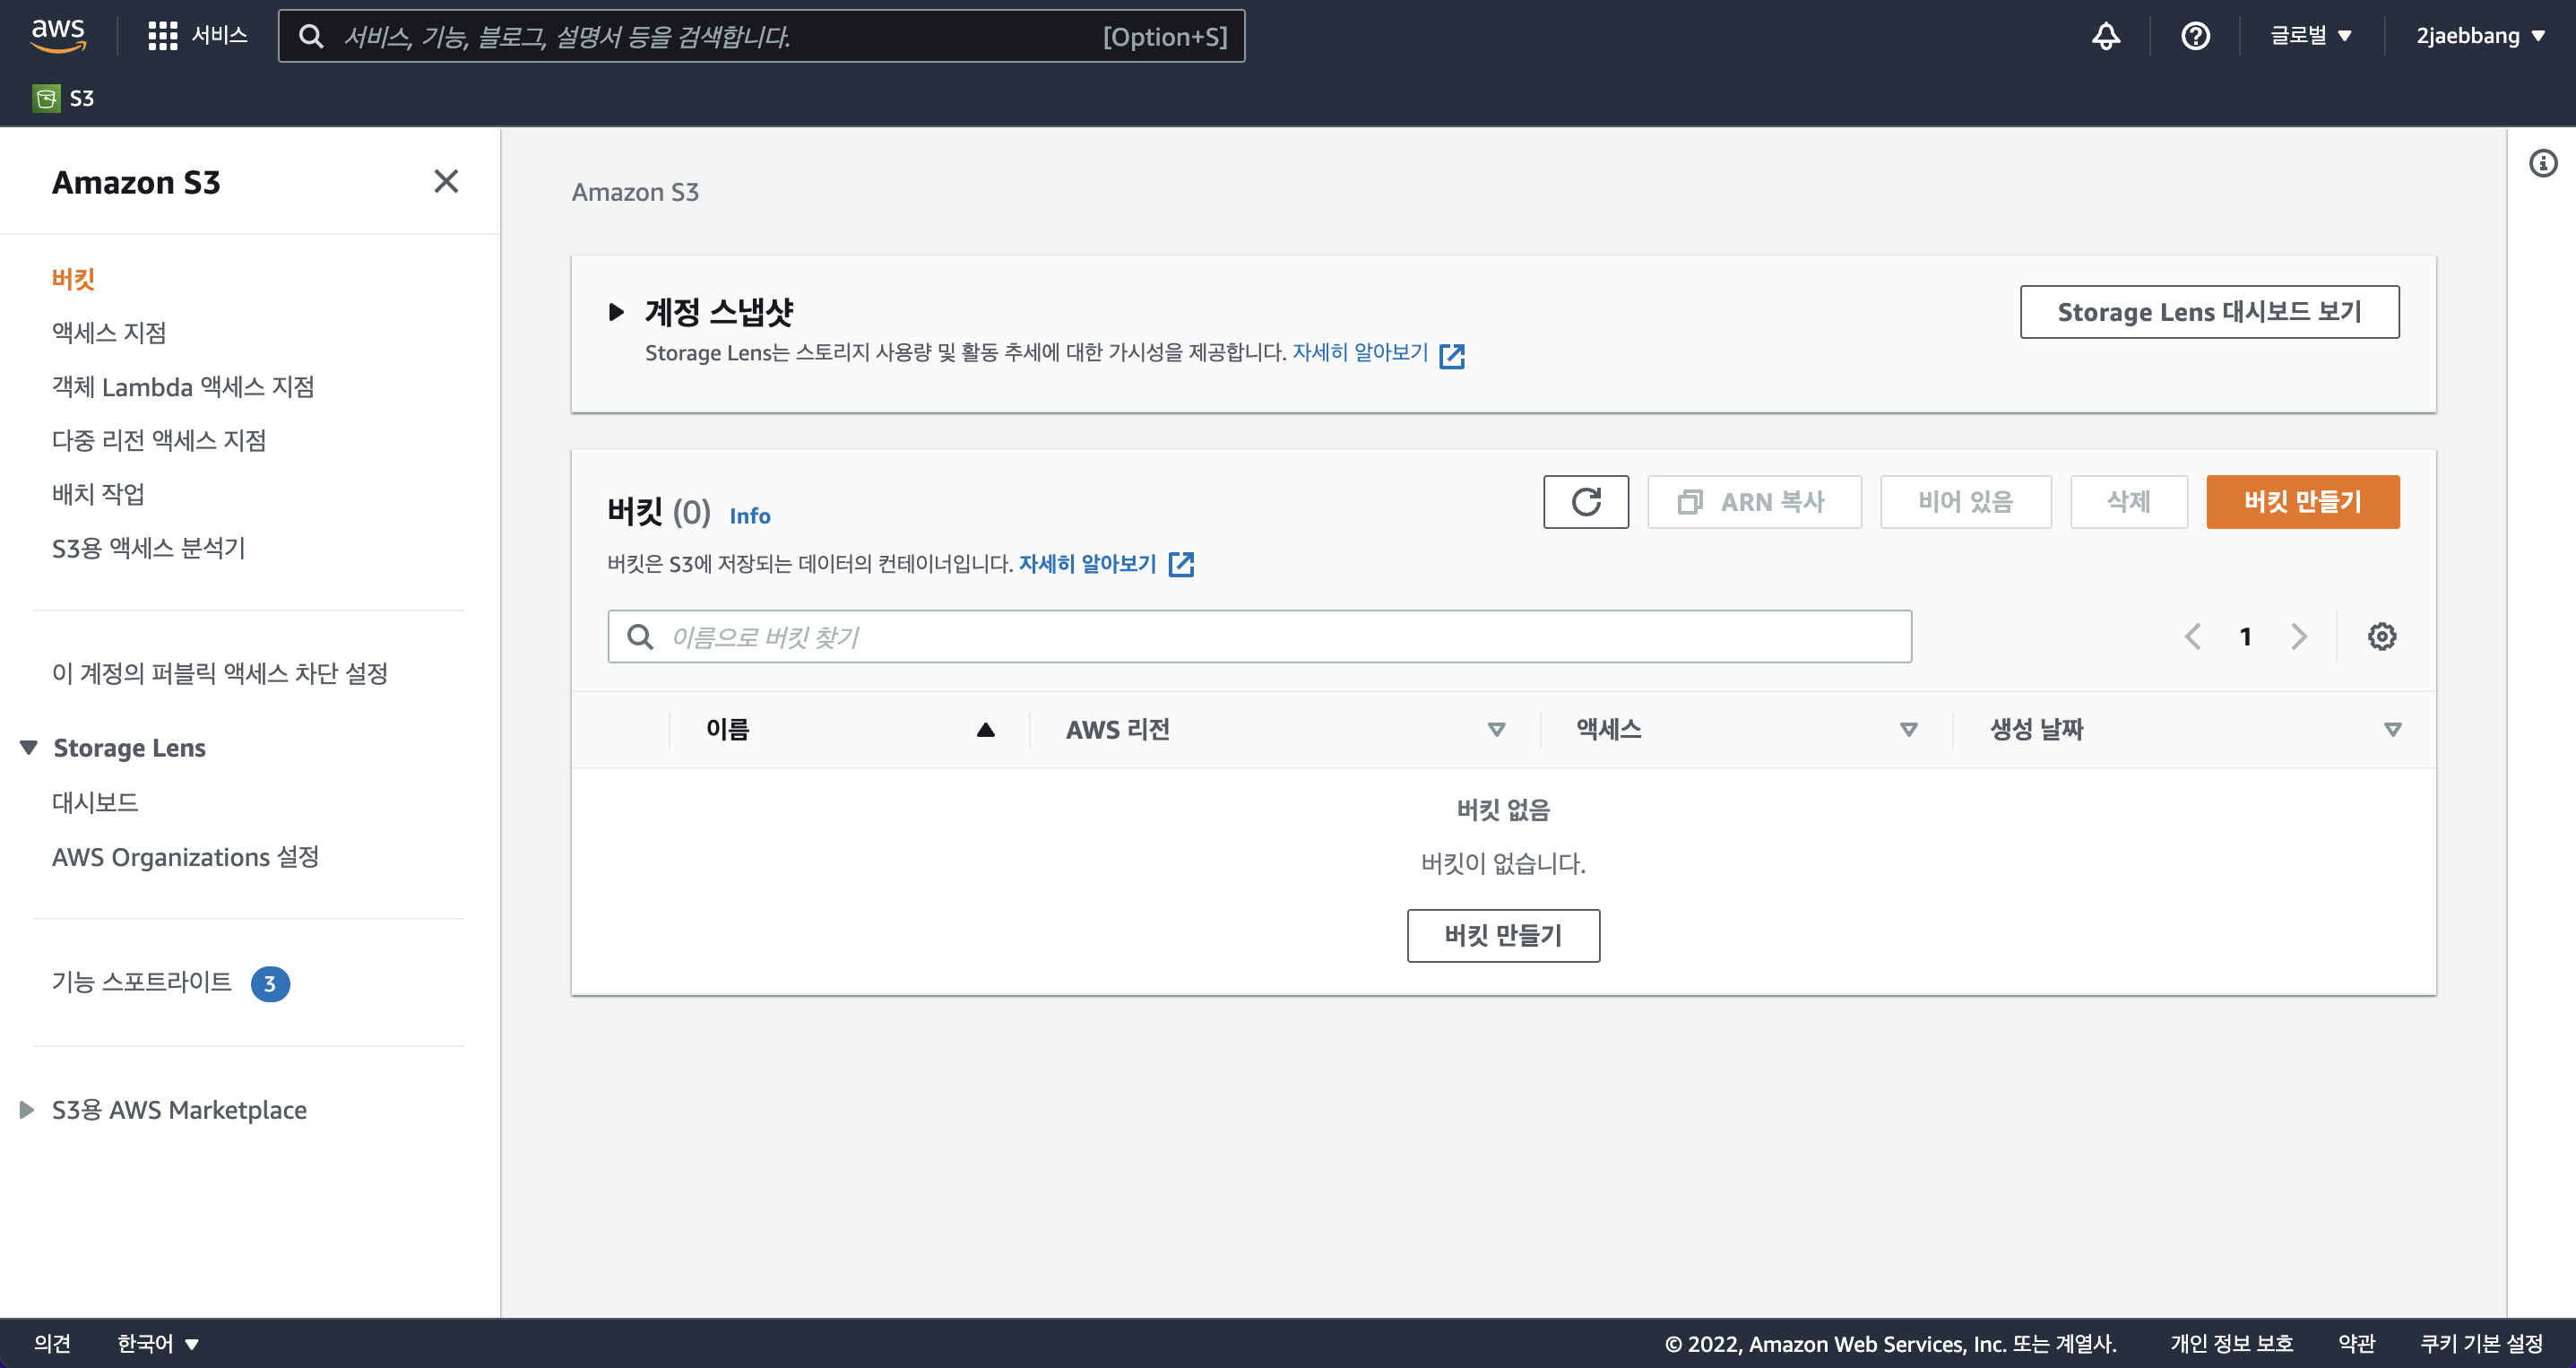Open 배치 작업 sidebar item

tap(98, 494)
